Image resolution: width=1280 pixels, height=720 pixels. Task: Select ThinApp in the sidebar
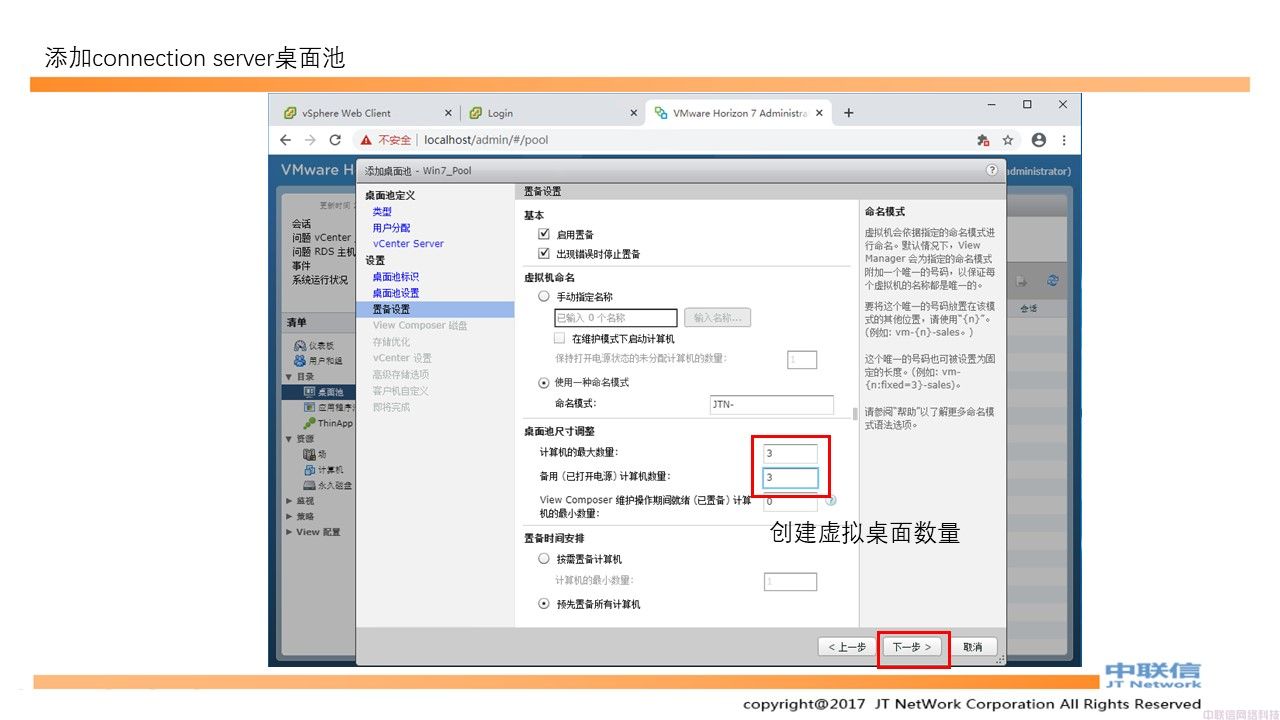pos(328,423)
